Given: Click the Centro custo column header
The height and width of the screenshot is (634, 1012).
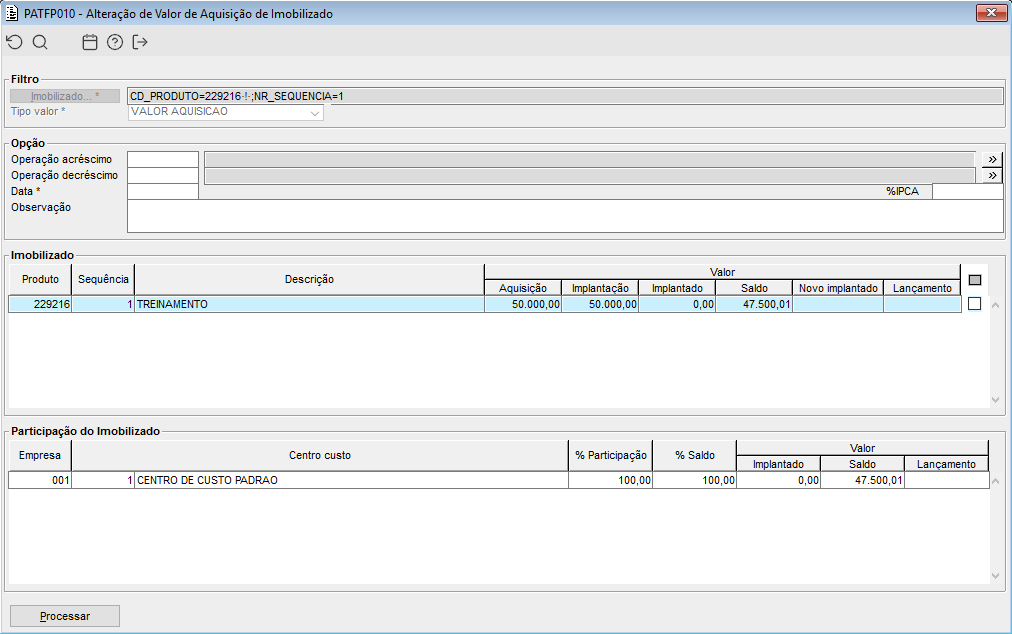Looking at the screenshot, I should (319, 455).
